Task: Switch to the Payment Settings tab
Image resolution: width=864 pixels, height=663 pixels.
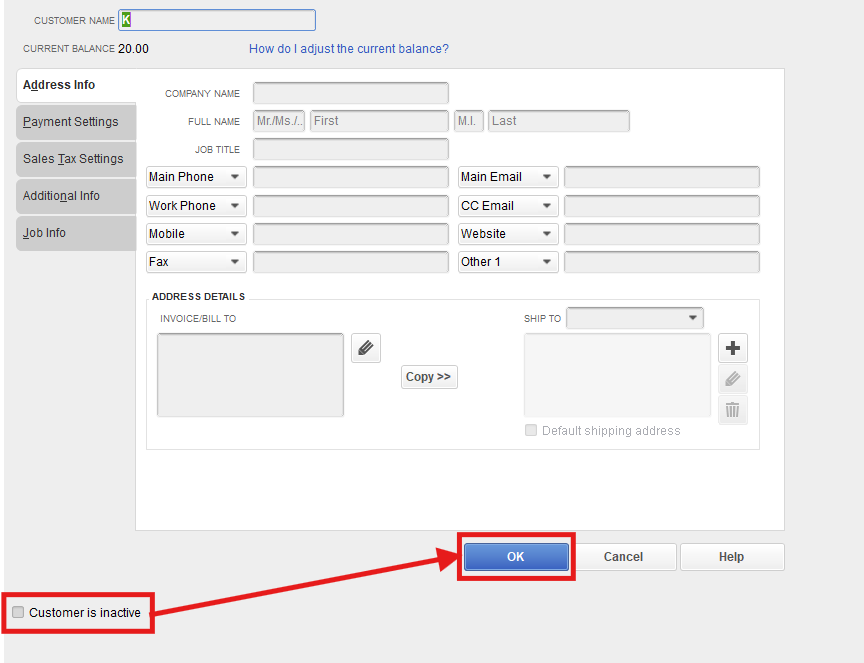Action: click(71, 122)
